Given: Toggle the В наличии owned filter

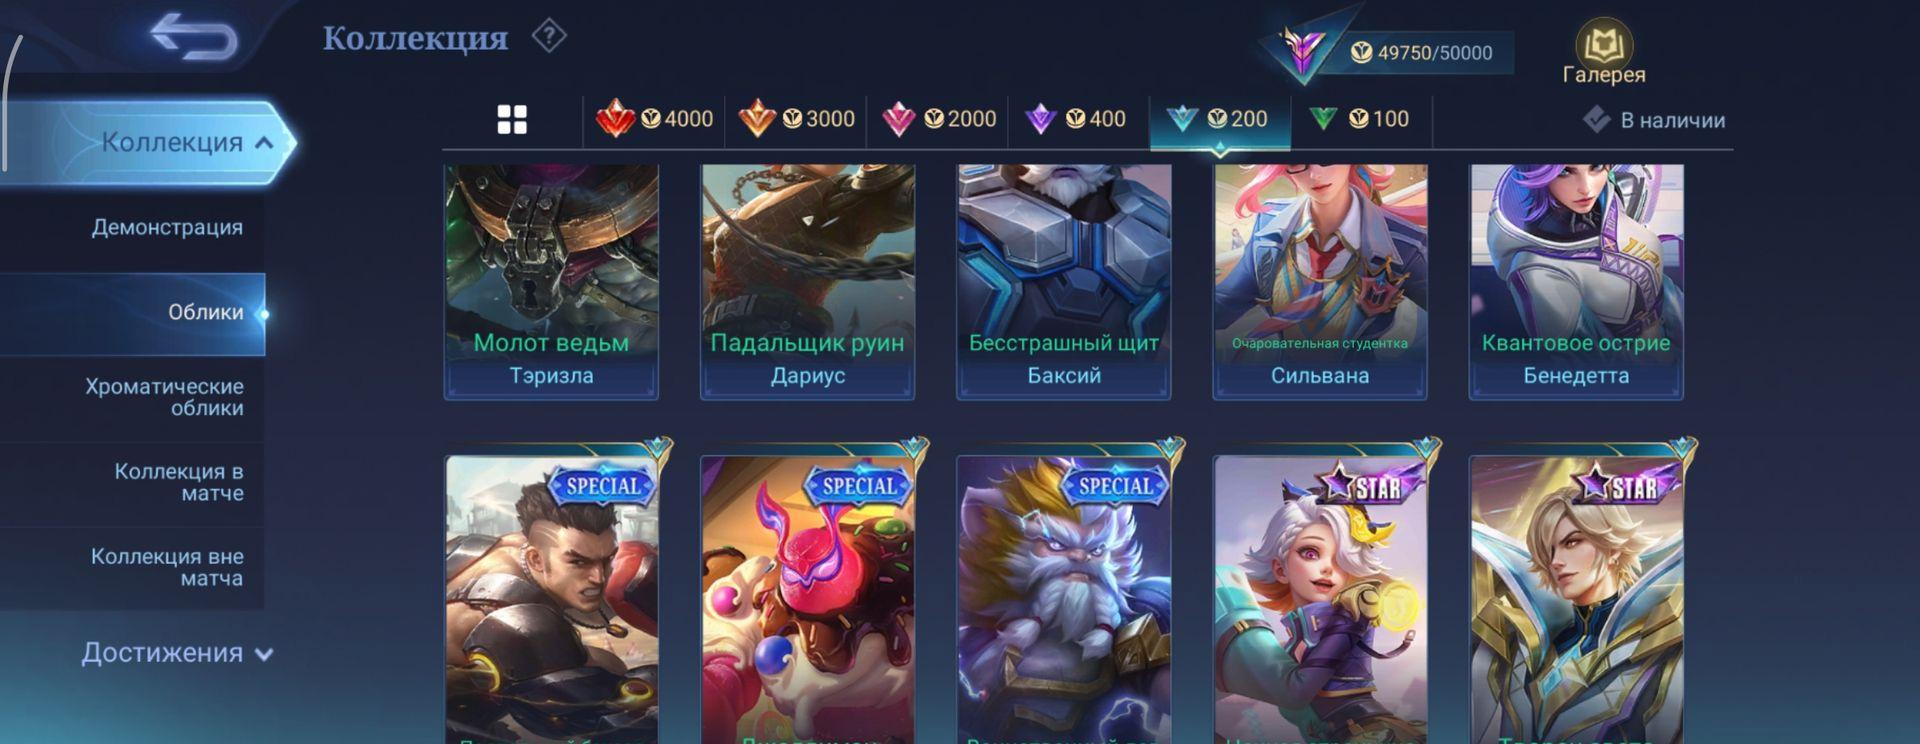Looking at the screenshot, I should 1654,121.
